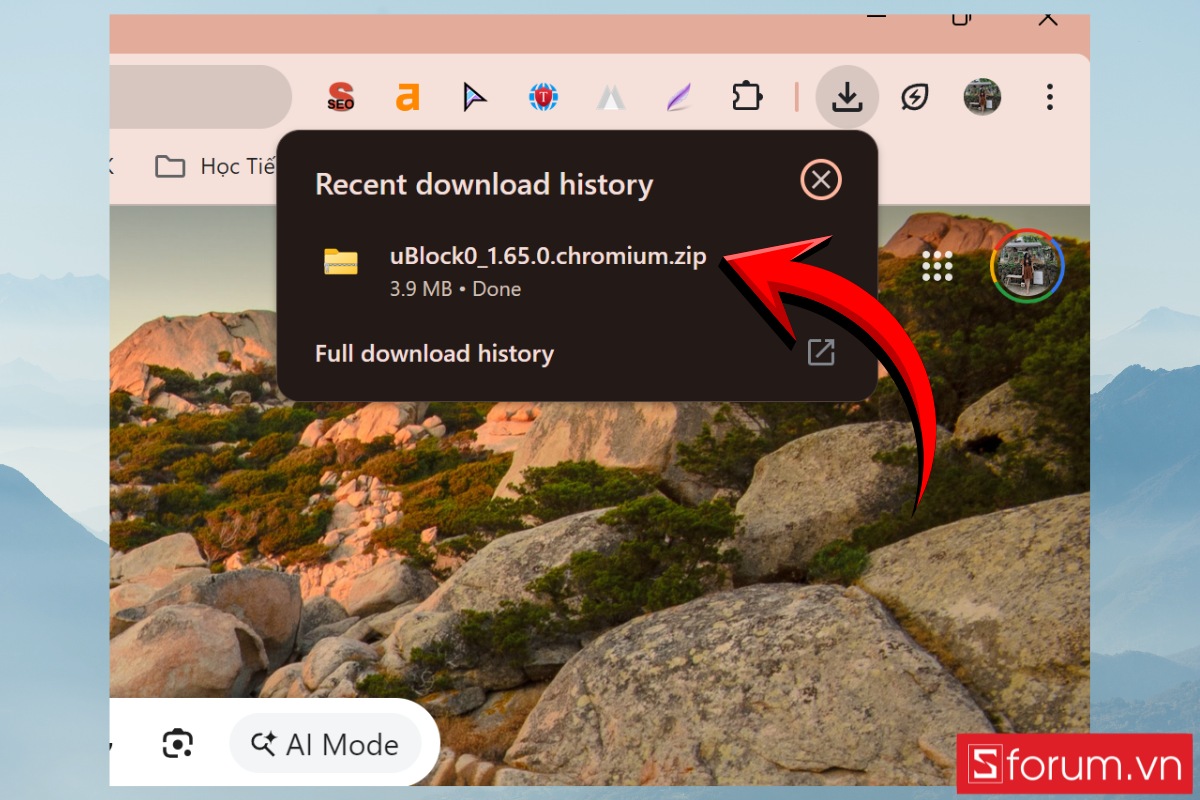The width and height of the screenshot is (1200, 800).
Task: Click the orange Amazon extension icon
Action: coord(407,96)
